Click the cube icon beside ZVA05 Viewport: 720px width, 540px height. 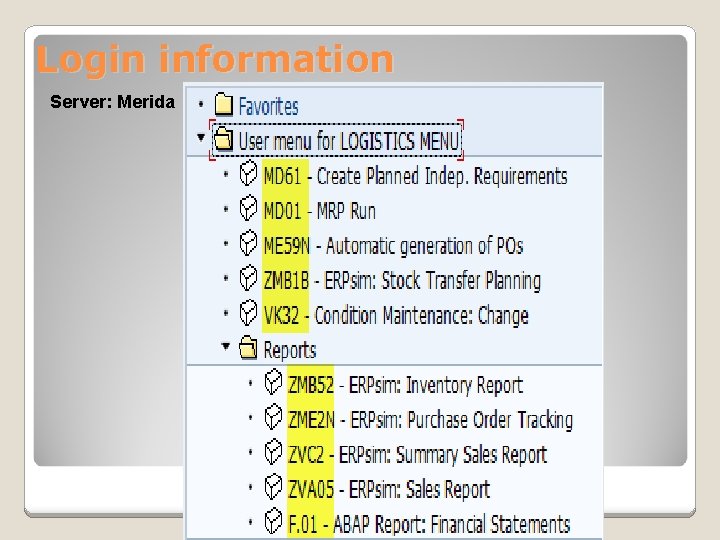[273, 488]
